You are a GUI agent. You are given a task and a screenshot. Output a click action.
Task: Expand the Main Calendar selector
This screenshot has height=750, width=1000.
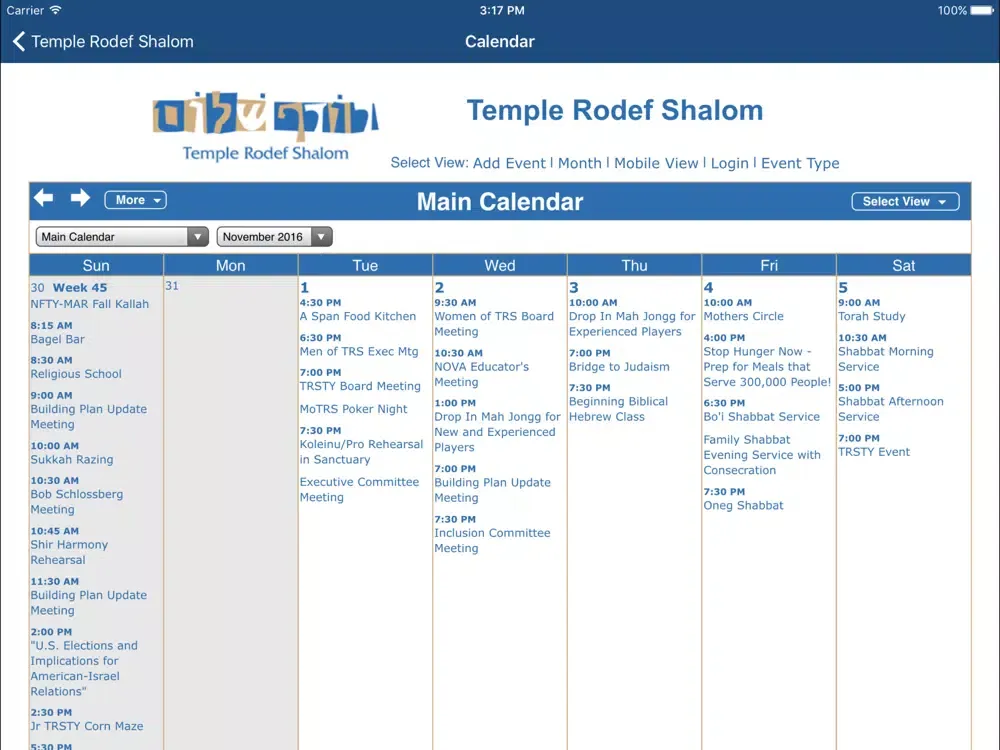(122, 237)
